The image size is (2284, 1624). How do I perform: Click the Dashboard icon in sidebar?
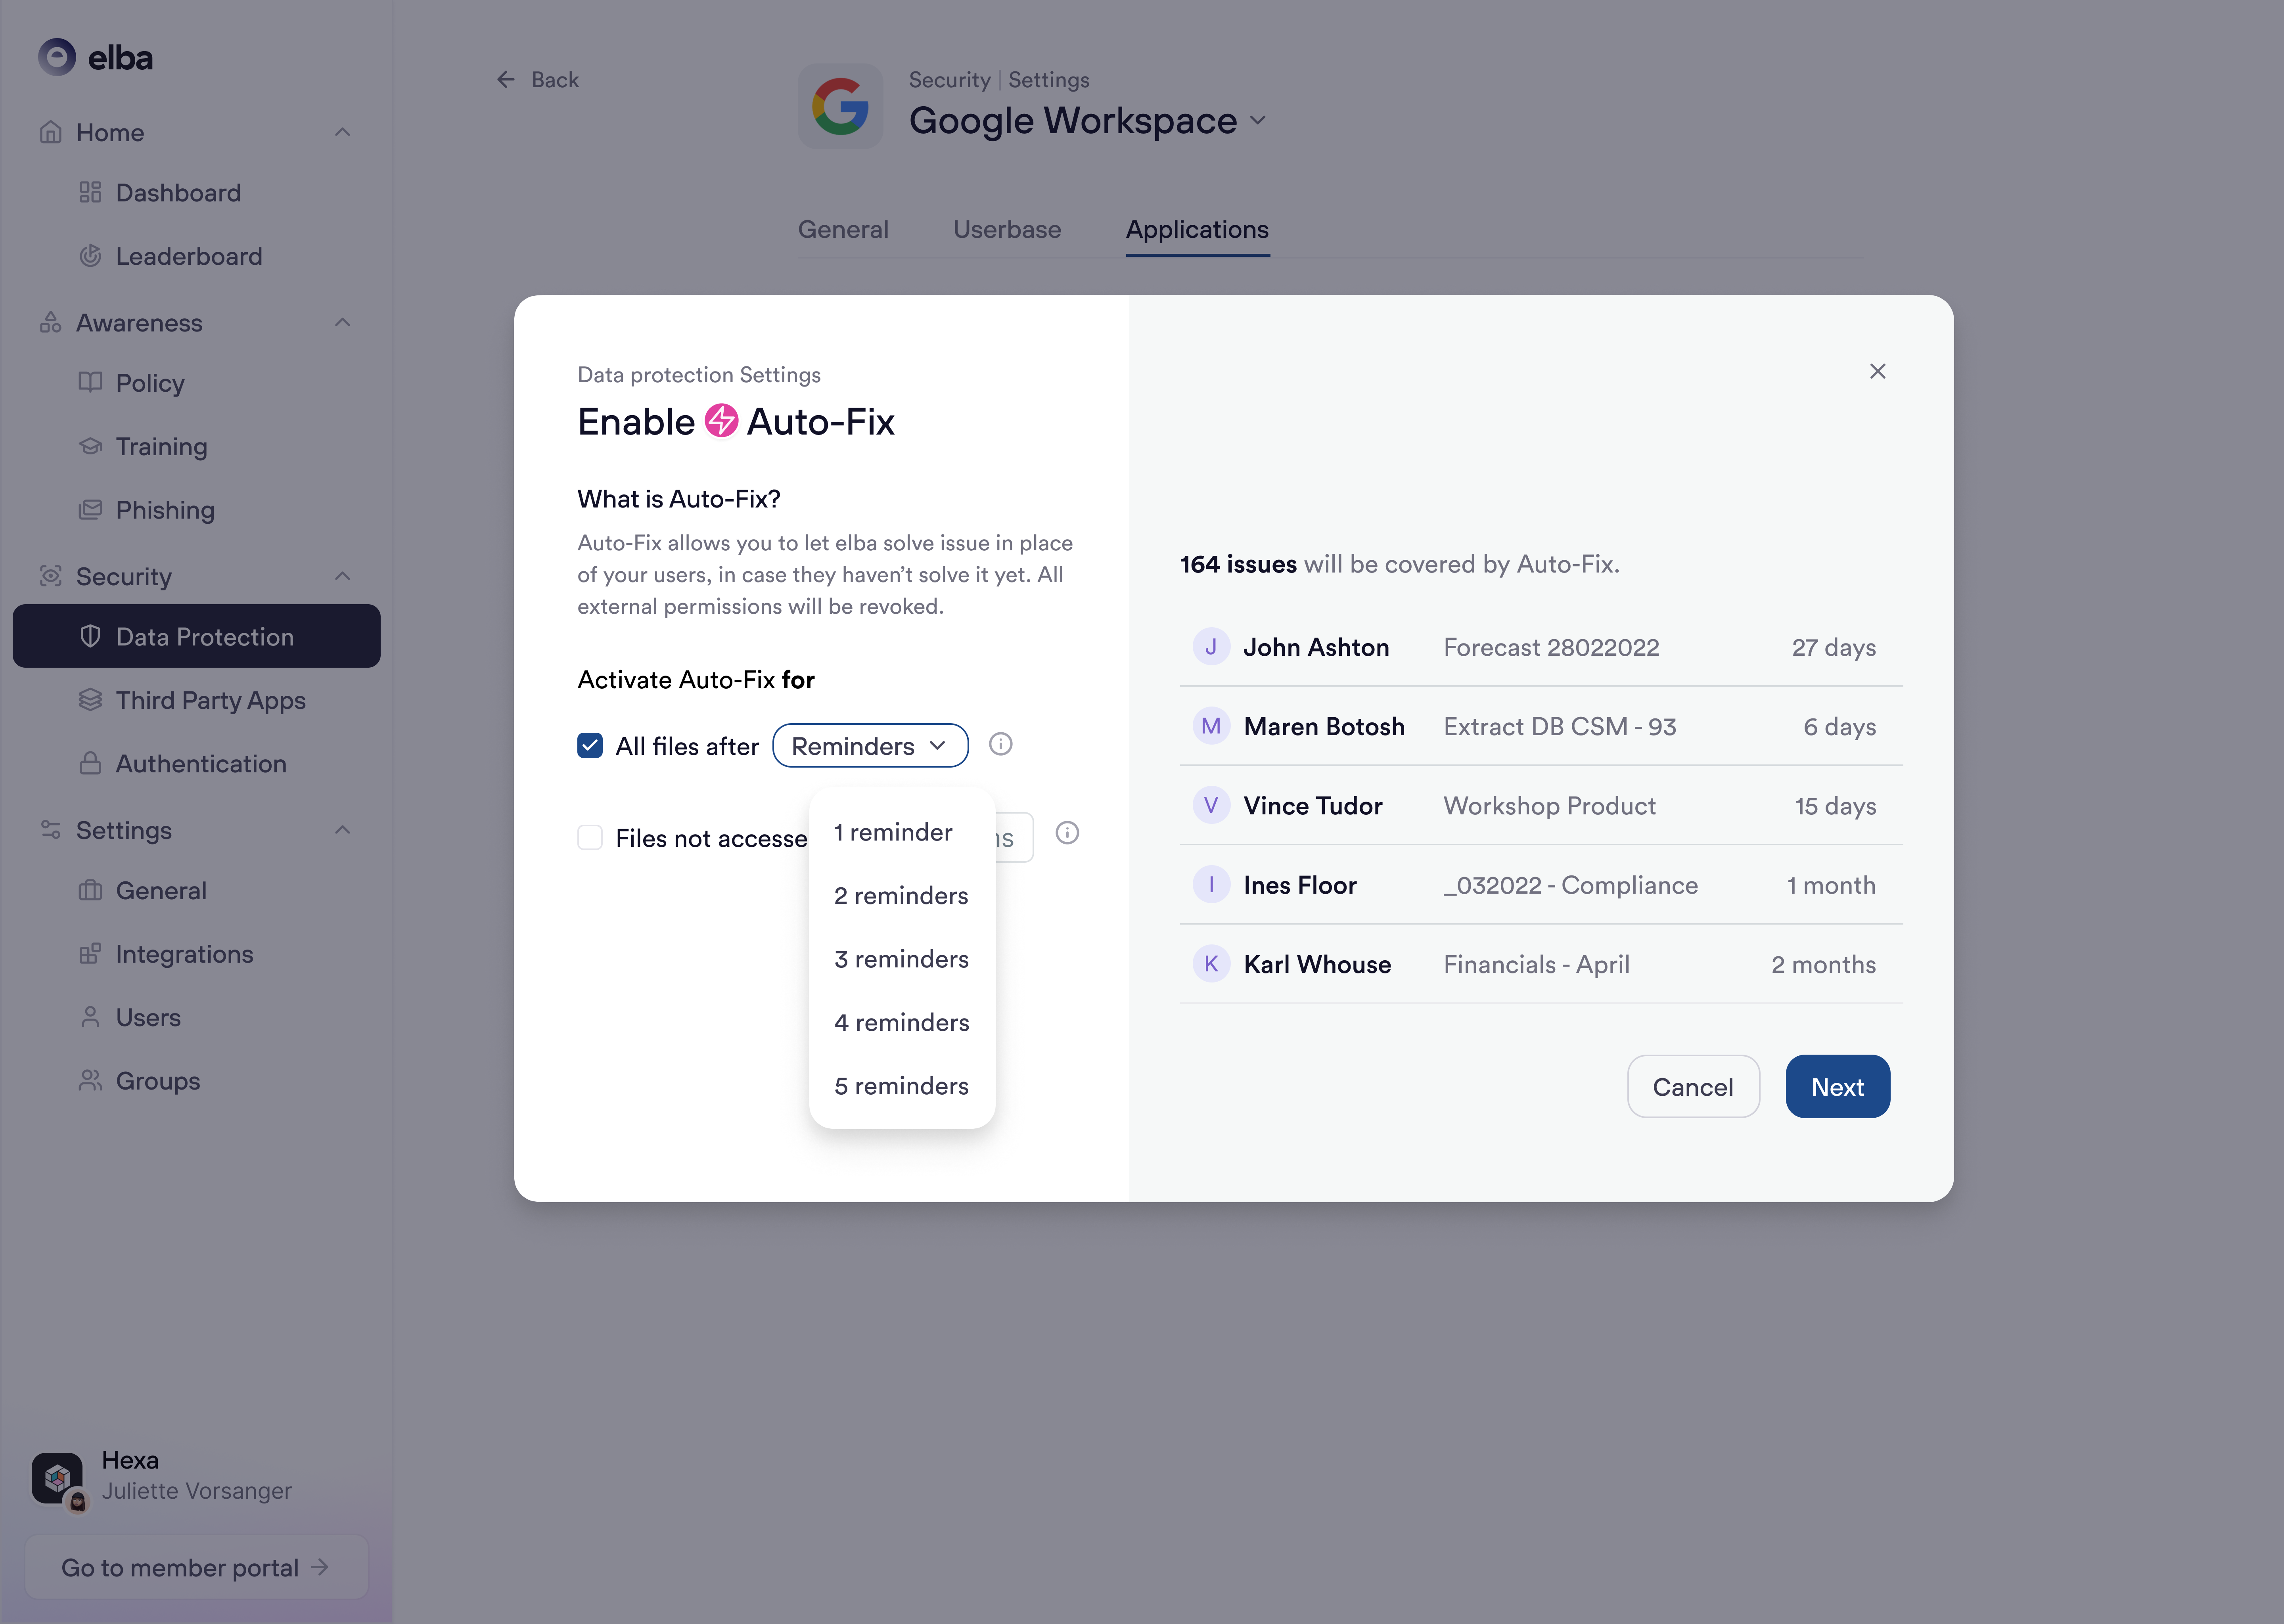[90, 192]
